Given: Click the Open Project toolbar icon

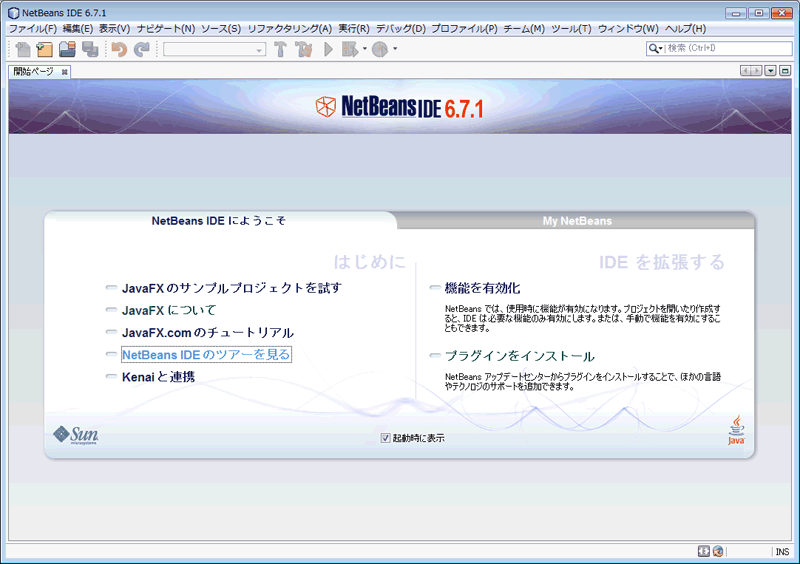Looking at the screenshot, I should pos(67,50).
